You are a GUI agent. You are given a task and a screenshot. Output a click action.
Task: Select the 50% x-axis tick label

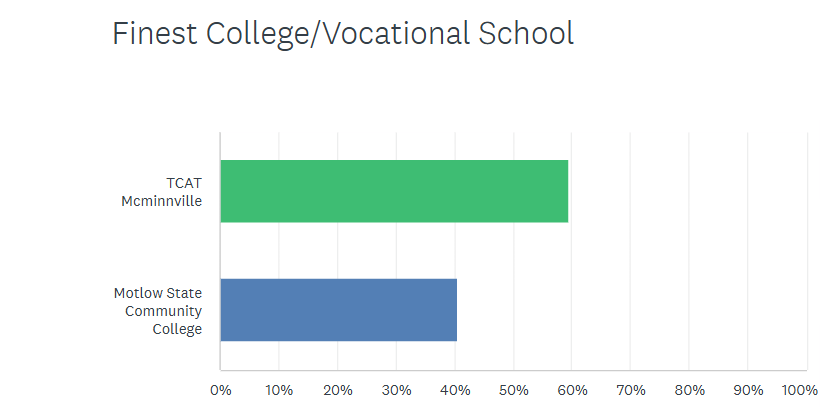point(513,389)
